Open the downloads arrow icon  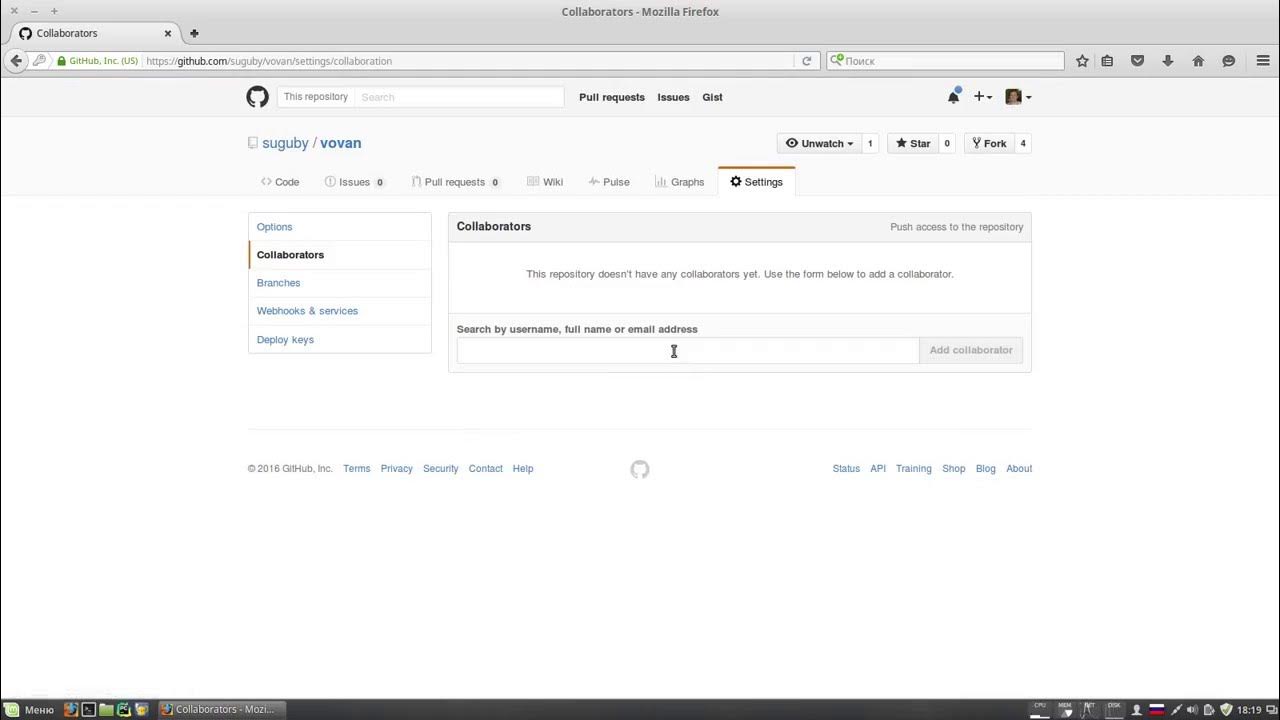click(x=1167, y=61)
